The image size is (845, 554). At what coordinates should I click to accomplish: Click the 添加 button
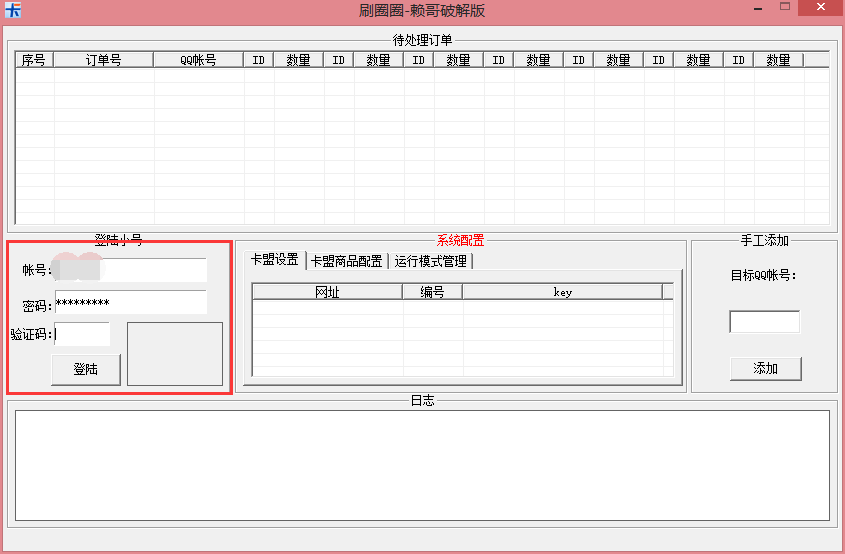(x=765, y=368)
